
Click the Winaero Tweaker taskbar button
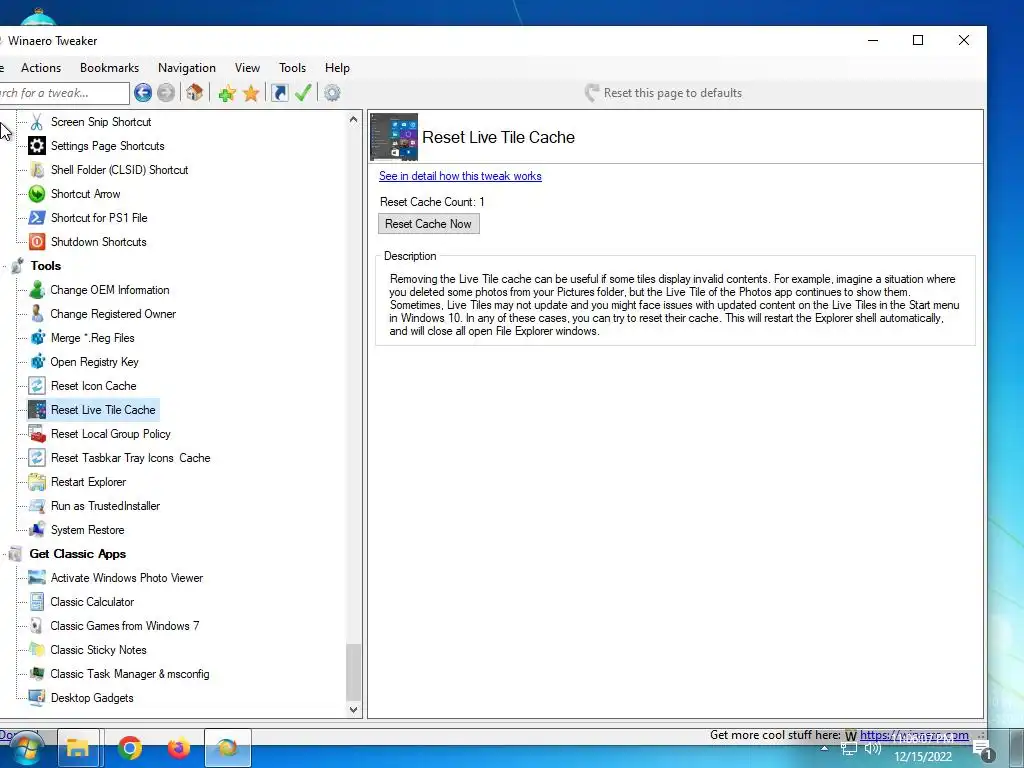tap(227, 748)
